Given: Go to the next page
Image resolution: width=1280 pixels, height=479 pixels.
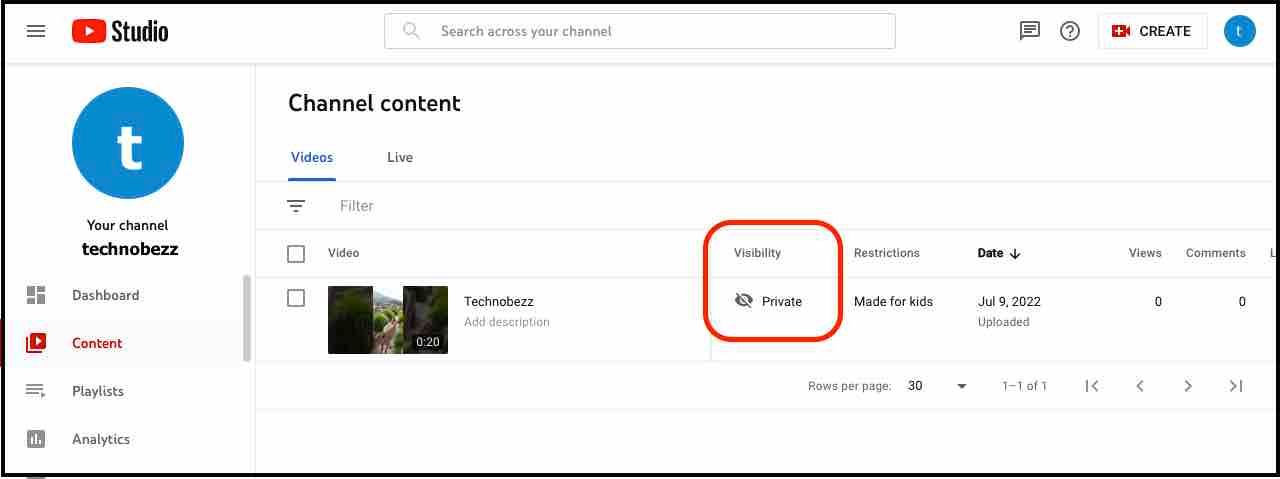Looking at the screenshot, I should click(1188, 386).
